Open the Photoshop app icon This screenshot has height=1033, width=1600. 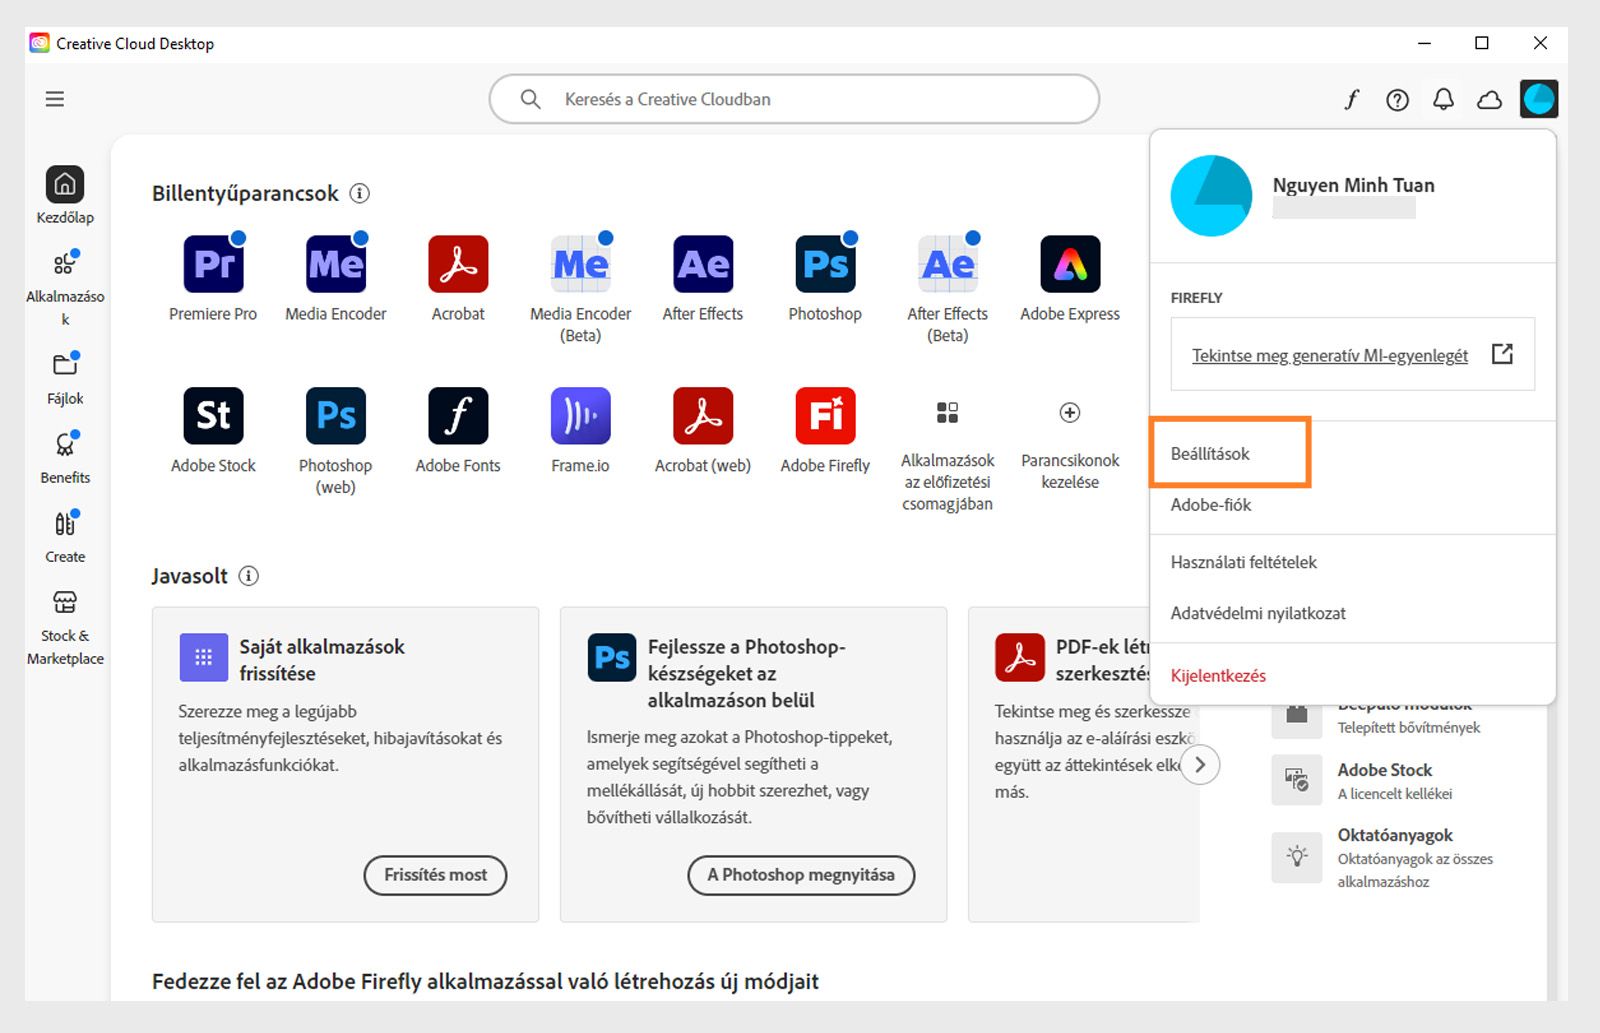coord(824,264)
